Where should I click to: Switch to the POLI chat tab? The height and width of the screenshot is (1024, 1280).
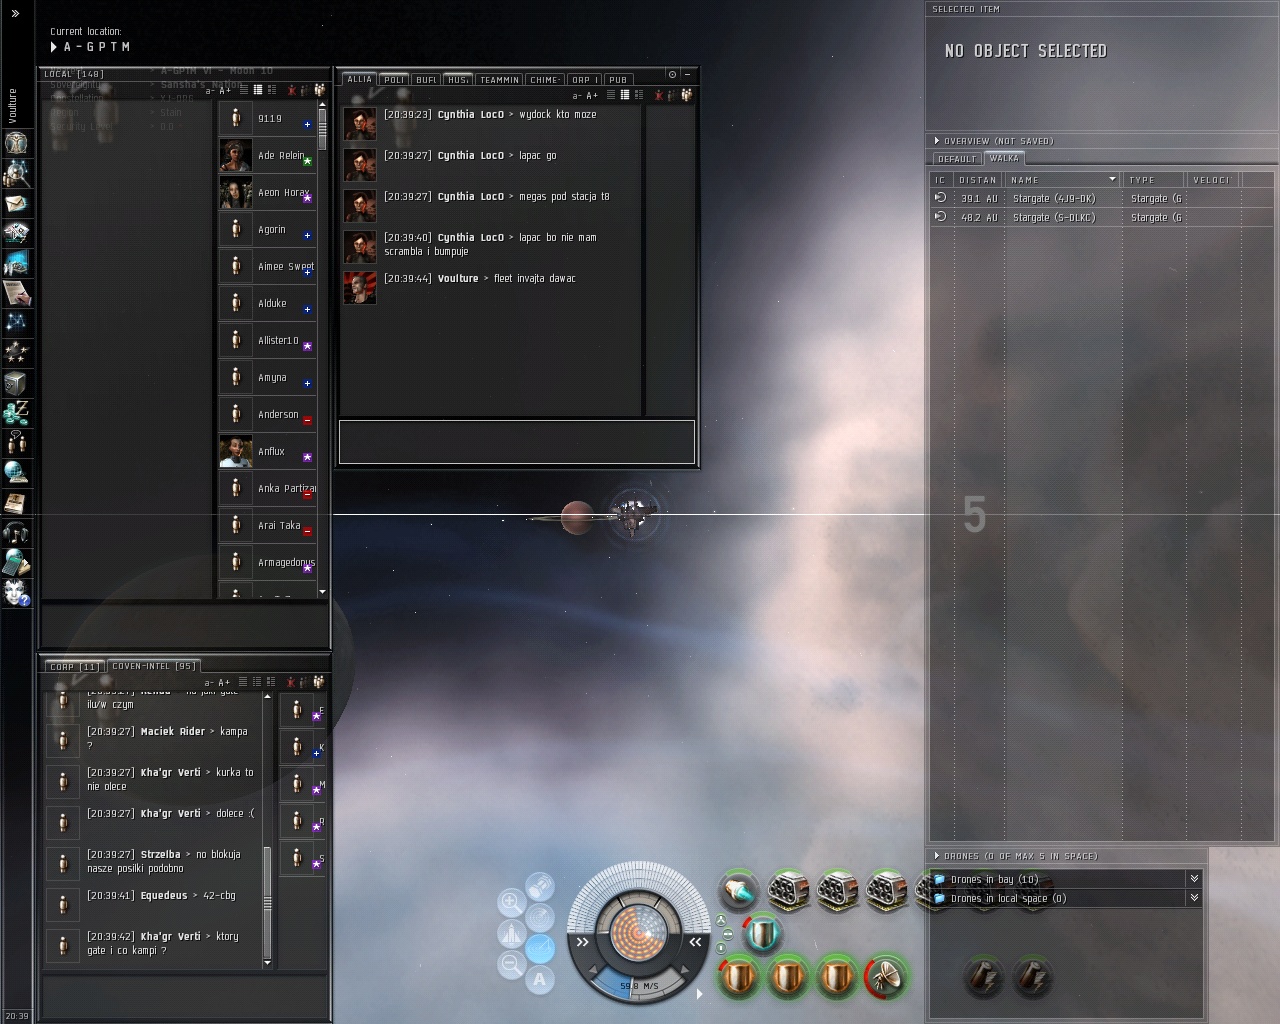click(x=394, y=80)
